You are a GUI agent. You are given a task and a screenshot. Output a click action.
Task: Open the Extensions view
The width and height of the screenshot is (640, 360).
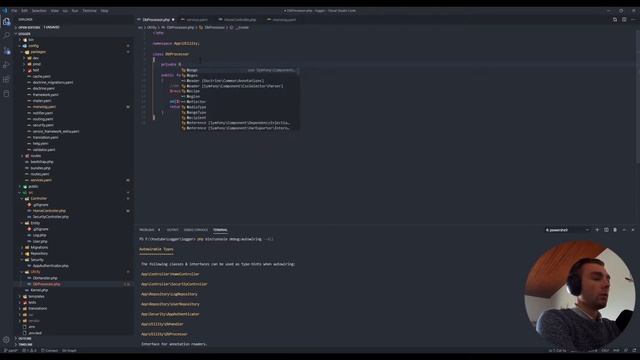(7, 79)
